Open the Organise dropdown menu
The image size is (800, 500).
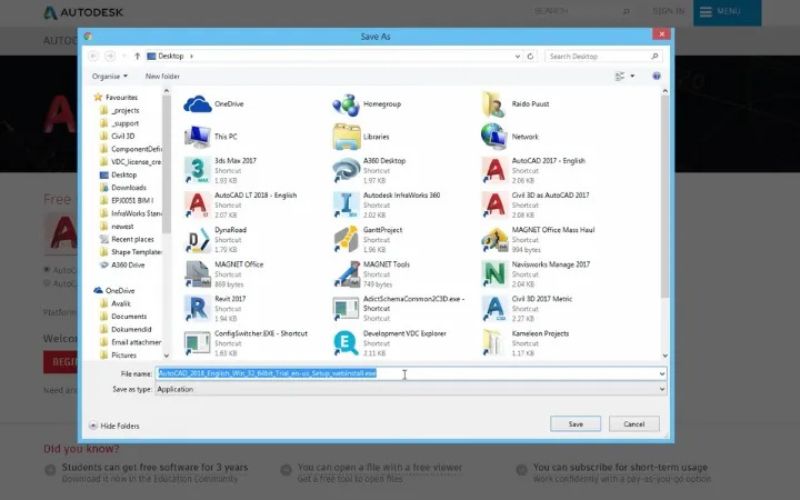pyautogui.click(x=110, y=77)
